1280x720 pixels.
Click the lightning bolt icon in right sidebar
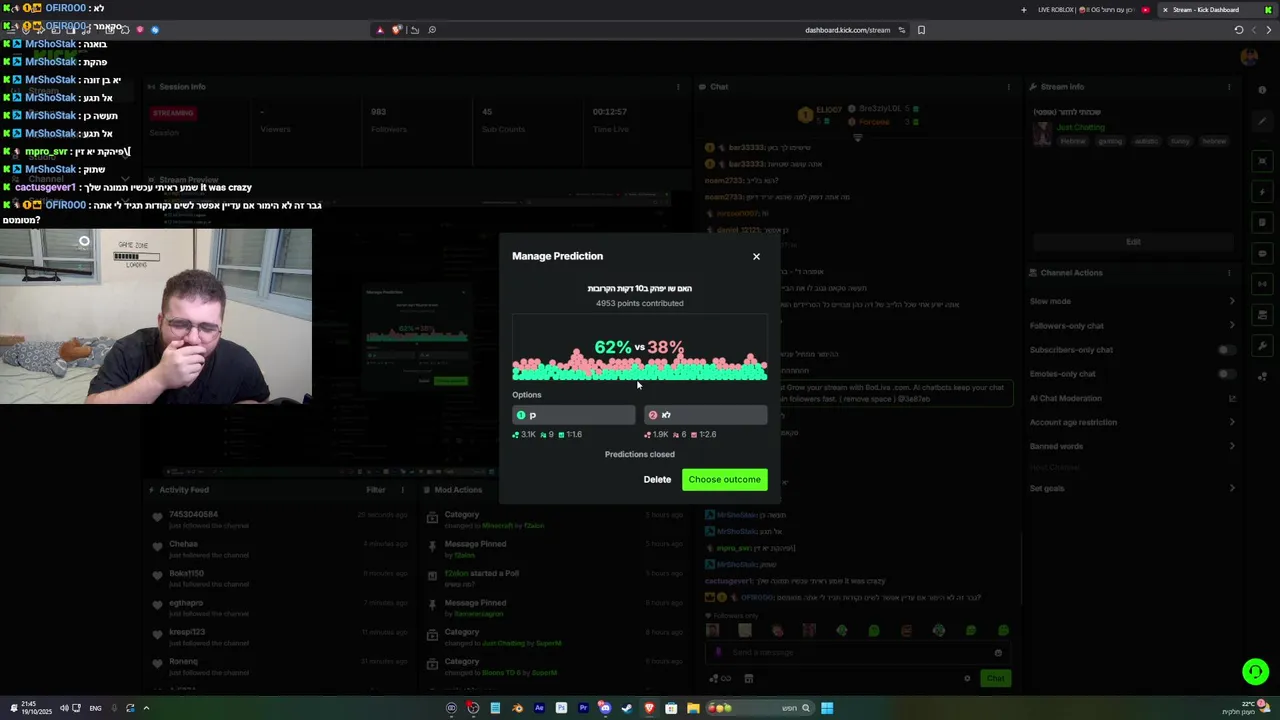coord(1263,192)
